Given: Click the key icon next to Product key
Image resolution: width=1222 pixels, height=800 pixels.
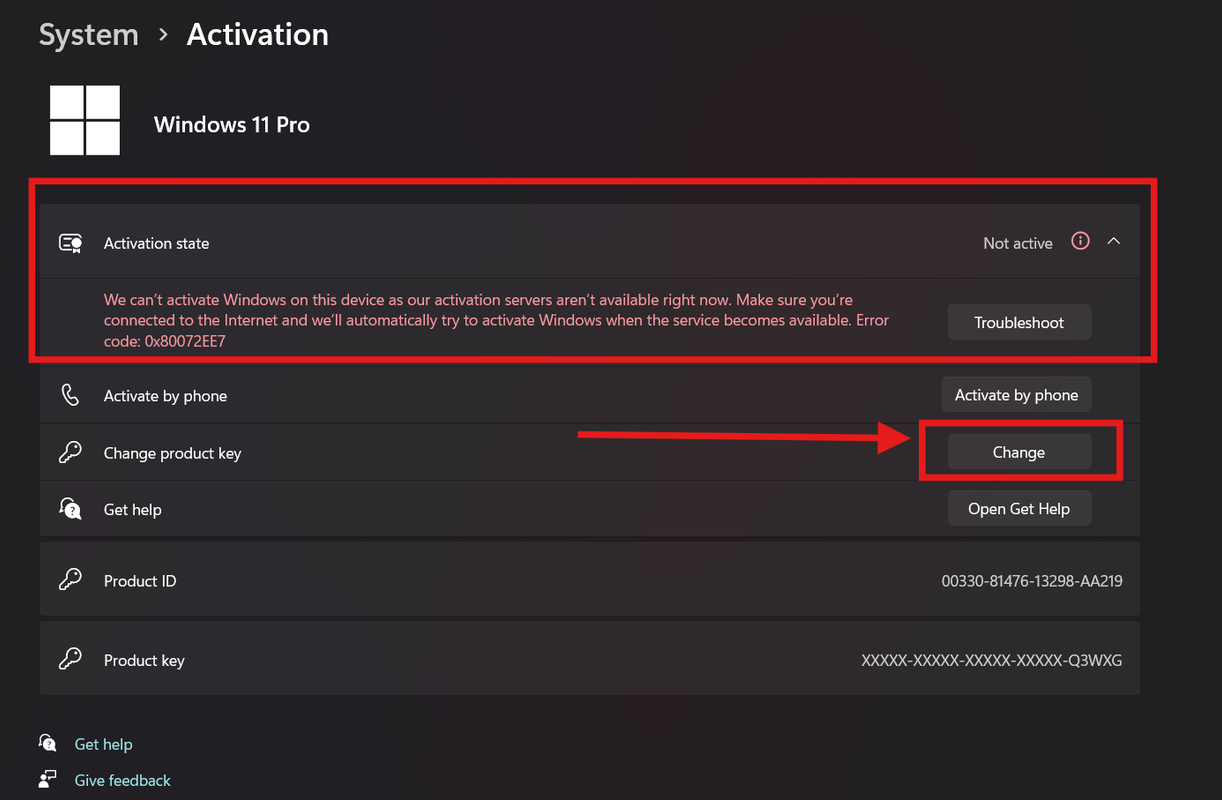Looking at the screenshot, I should pos(70,660).
